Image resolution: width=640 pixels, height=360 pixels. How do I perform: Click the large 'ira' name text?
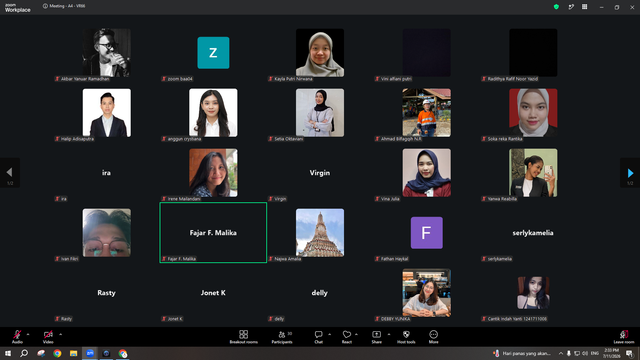[x=106, y=173]
